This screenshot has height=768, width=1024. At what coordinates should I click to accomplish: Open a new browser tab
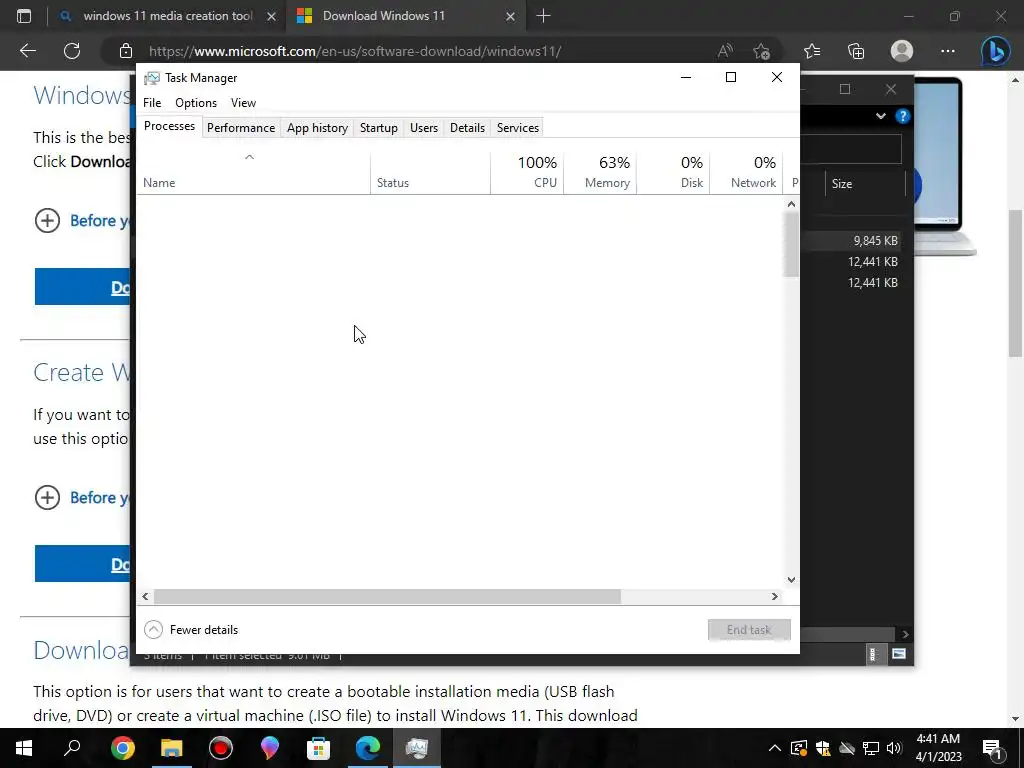pos(543,16)
